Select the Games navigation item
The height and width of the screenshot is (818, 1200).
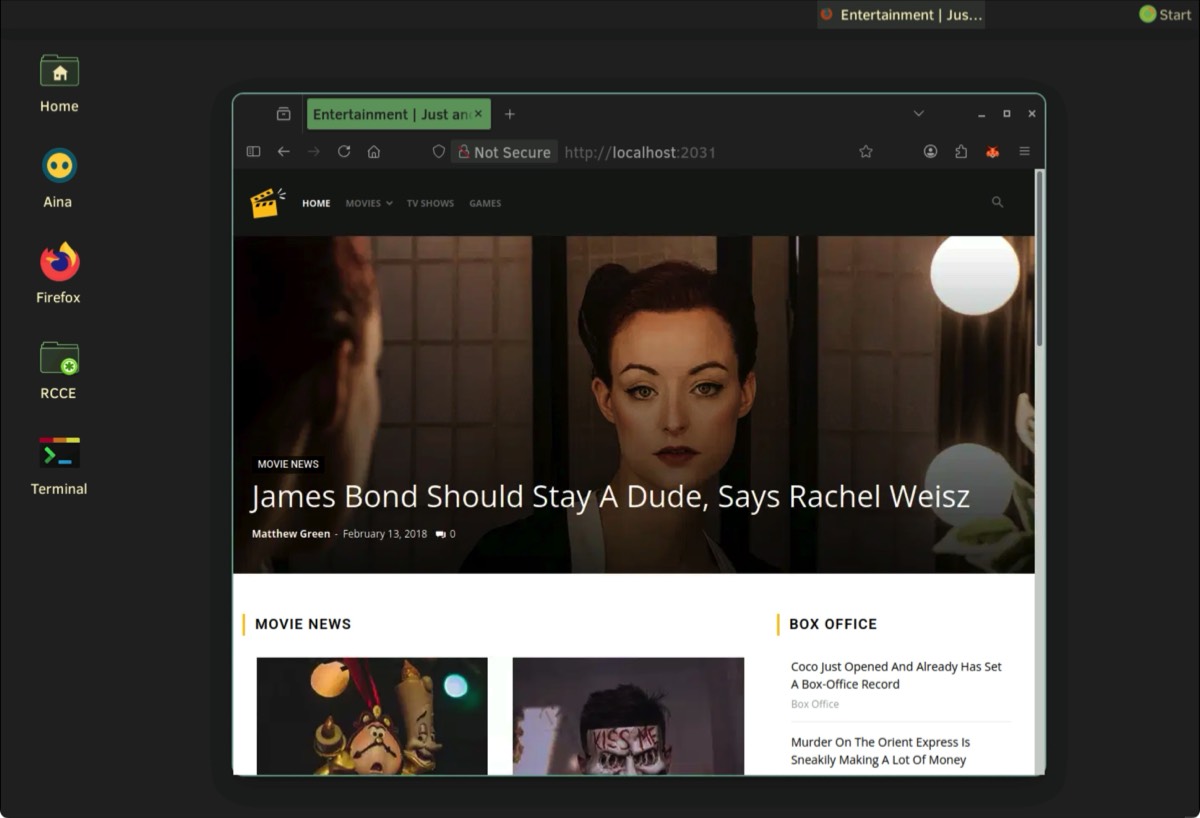[485, 203]
